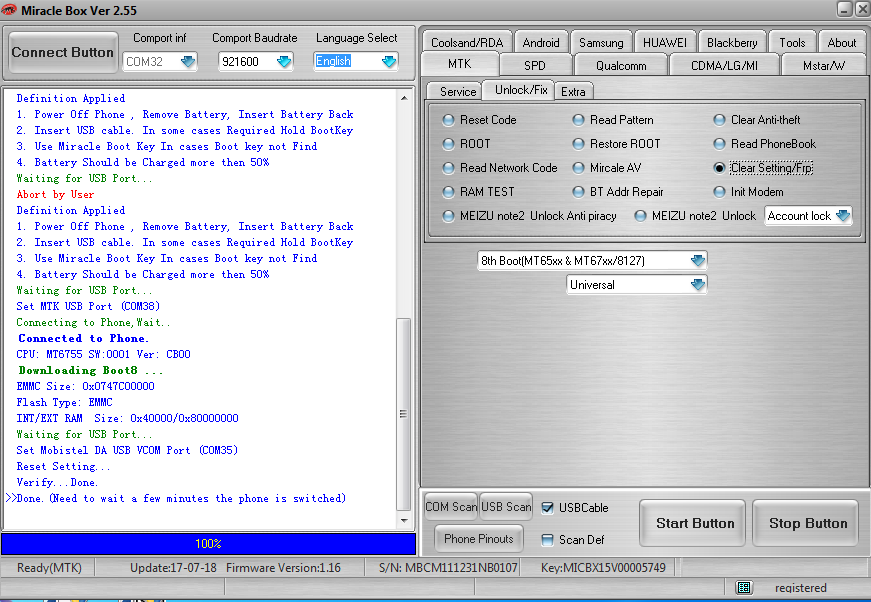Enable the Scan Def checkbox
871x602 pixels.
pos(547,540)
